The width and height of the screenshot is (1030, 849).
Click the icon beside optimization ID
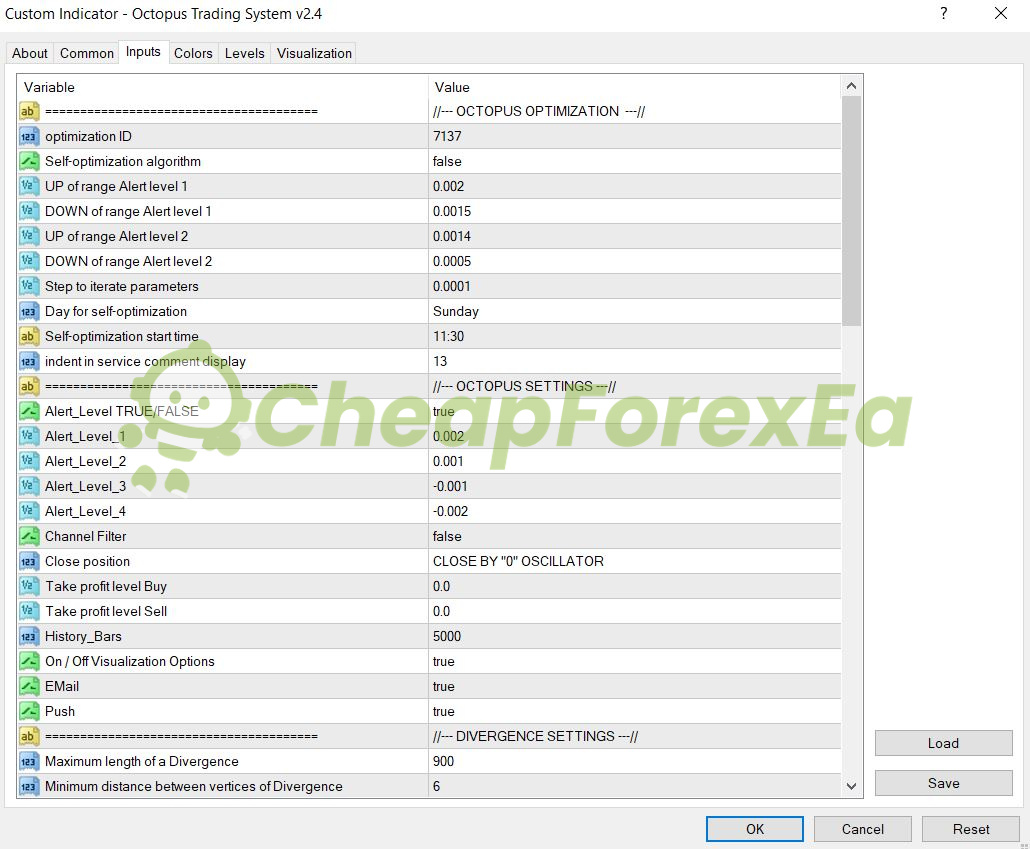pyautogui.click(x=29, y=137)
